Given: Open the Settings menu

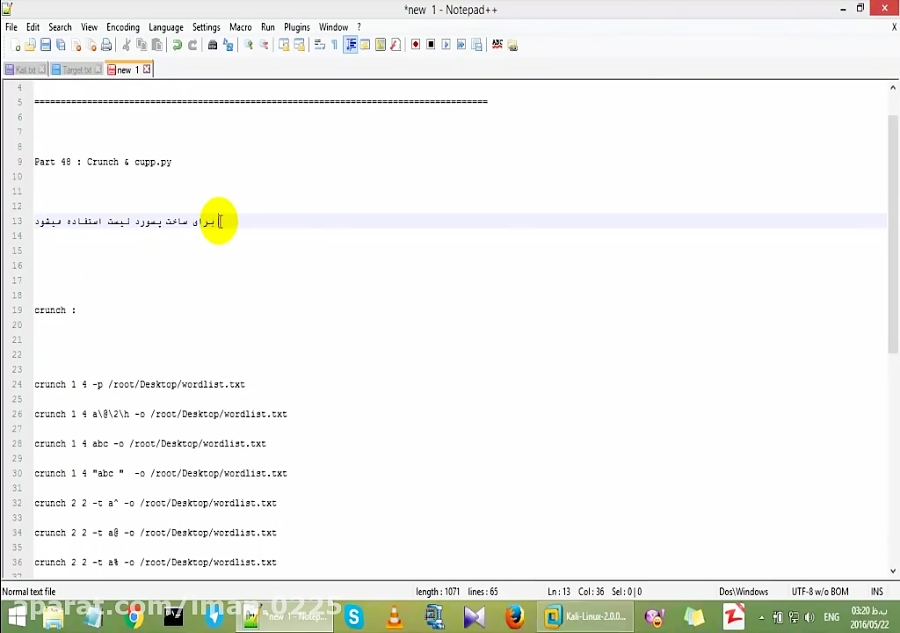Looking at the screenshot, I should [206, 27].
